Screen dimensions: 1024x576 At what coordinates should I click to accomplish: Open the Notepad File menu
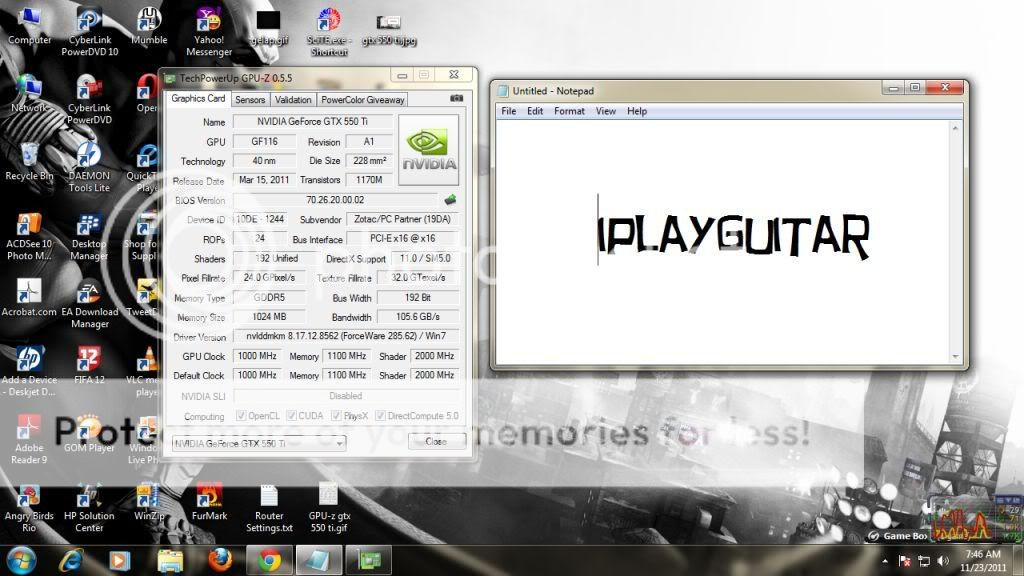pos(509,111)
